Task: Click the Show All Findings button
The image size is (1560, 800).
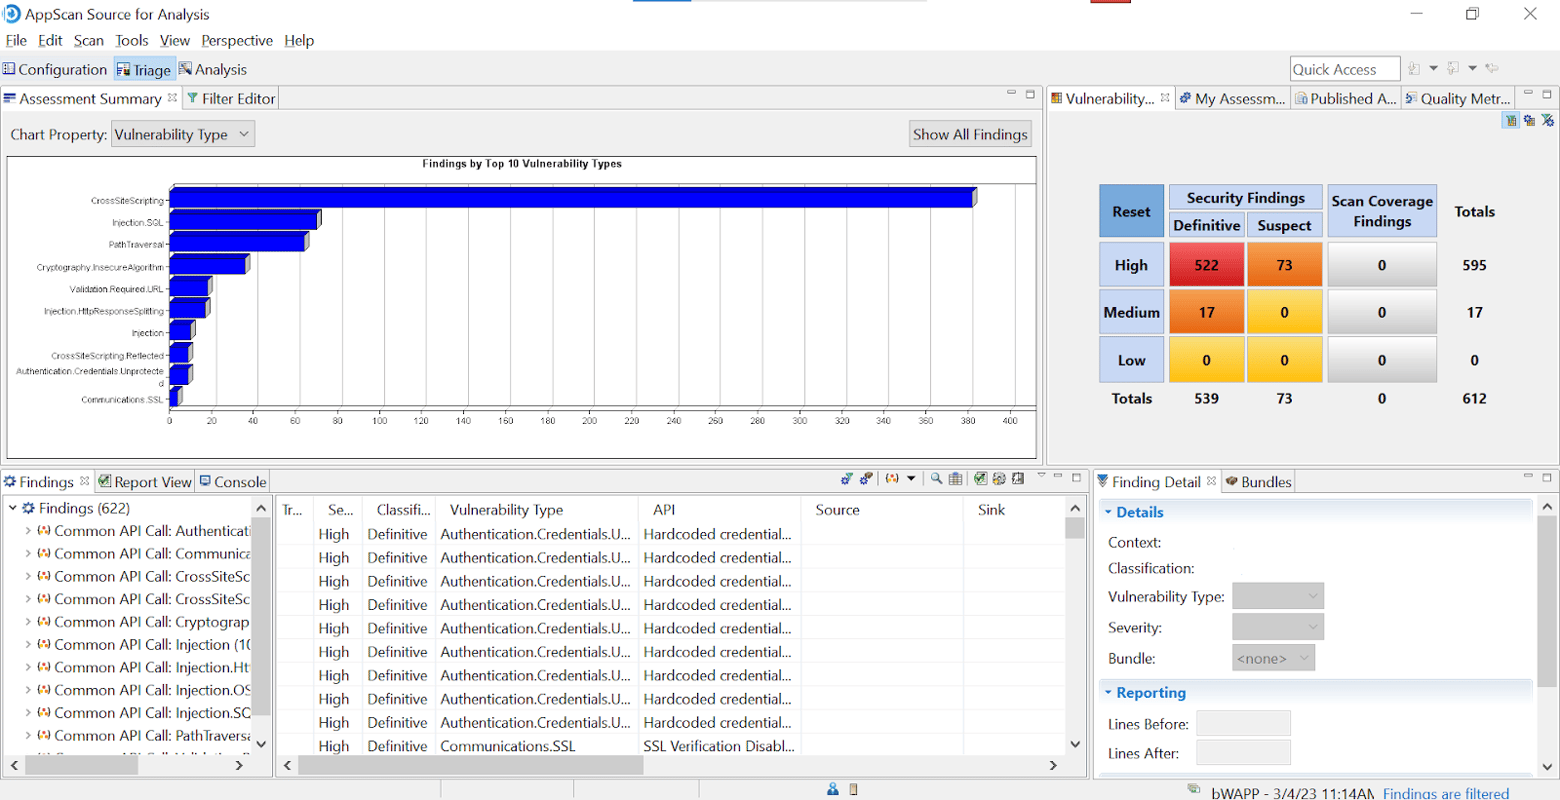Action: coord(969,134)
